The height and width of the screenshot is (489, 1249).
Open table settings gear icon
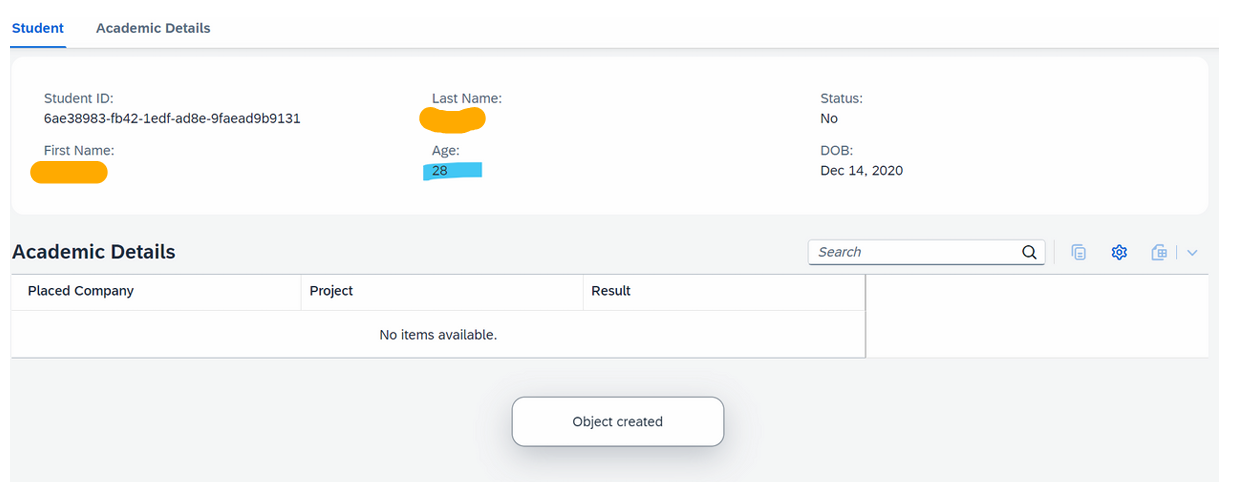coord(1119,252)
